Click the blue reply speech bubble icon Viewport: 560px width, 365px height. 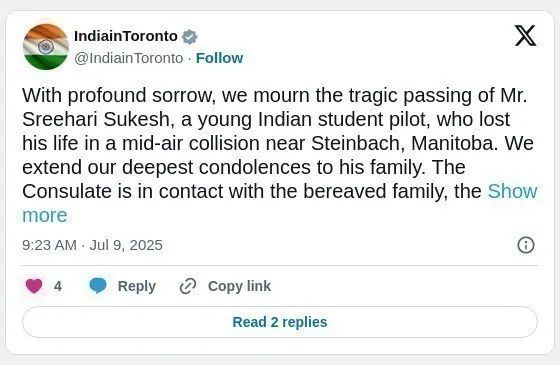98,285
